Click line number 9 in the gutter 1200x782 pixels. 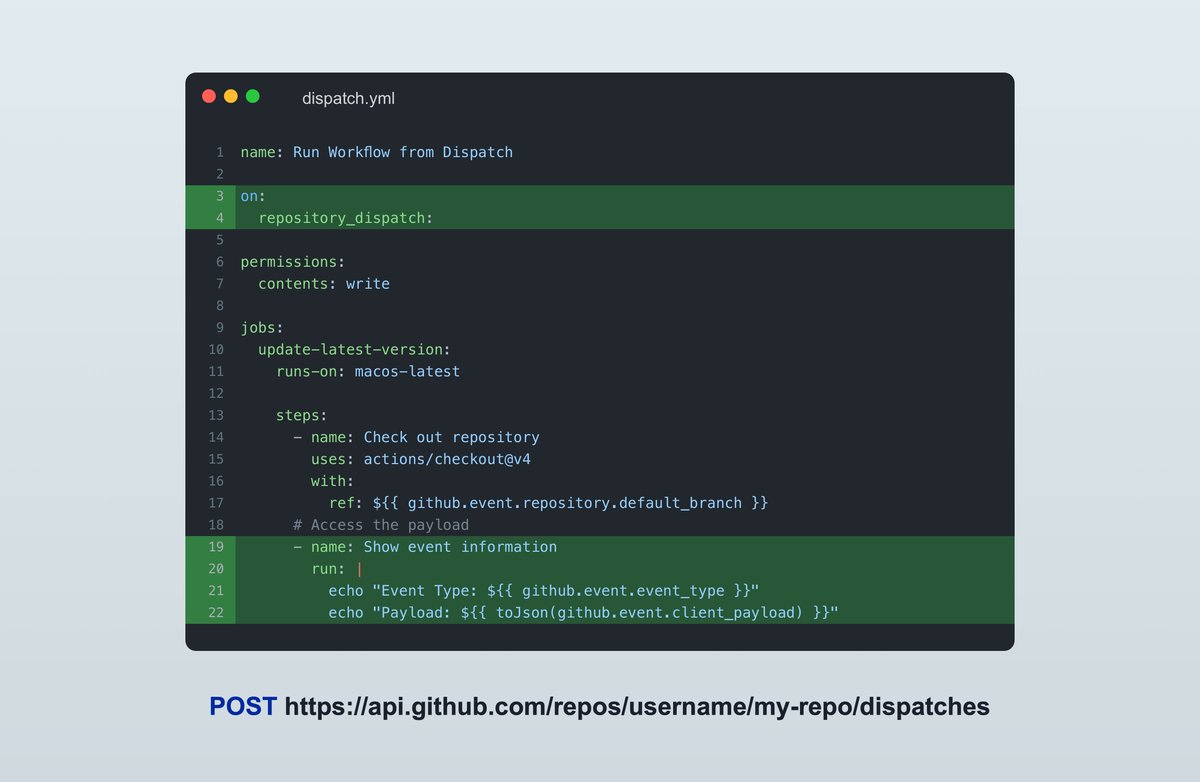220,328
